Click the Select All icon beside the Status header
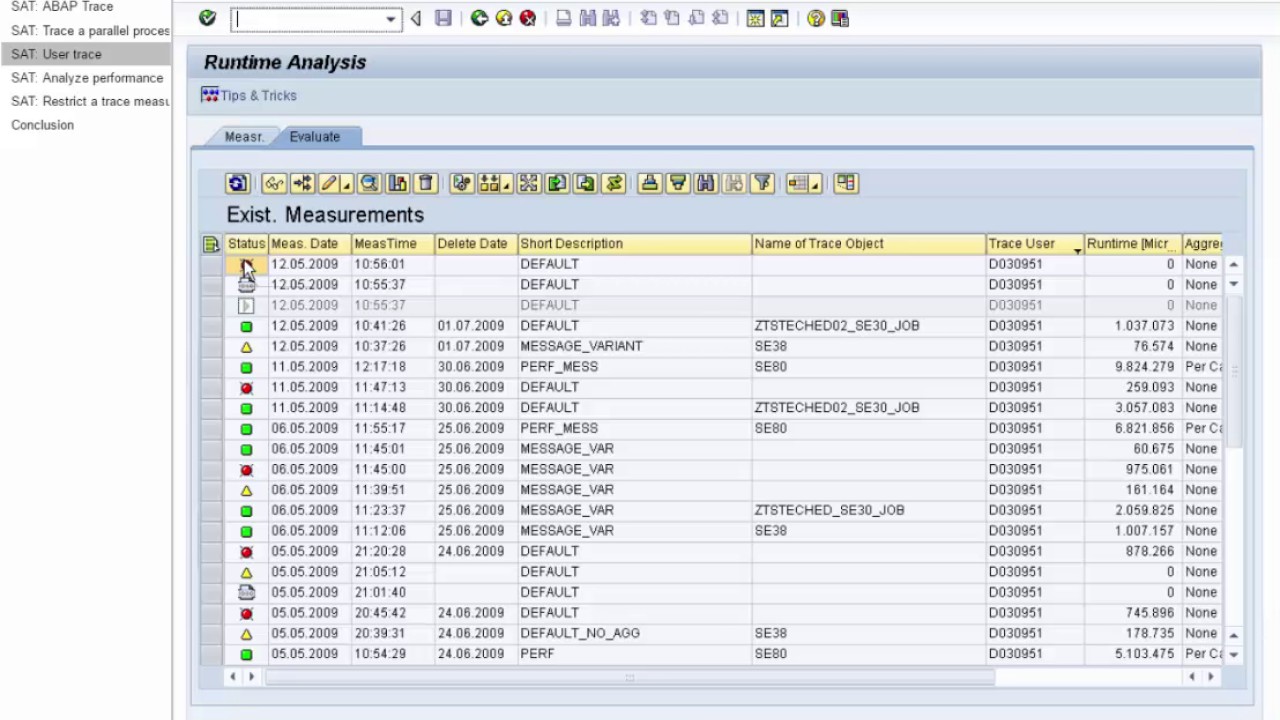1280x720 pixels. 211,244
